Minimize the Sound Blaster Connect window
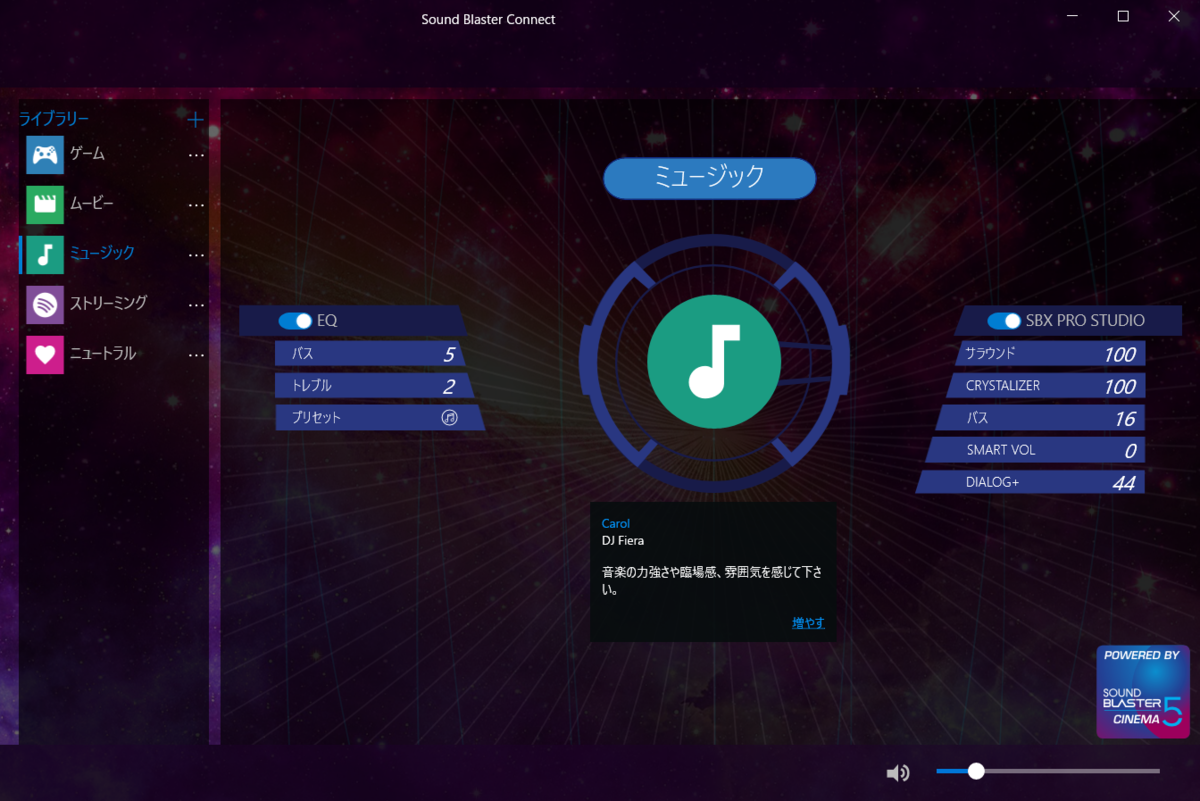 click(x=1072, y=17)
